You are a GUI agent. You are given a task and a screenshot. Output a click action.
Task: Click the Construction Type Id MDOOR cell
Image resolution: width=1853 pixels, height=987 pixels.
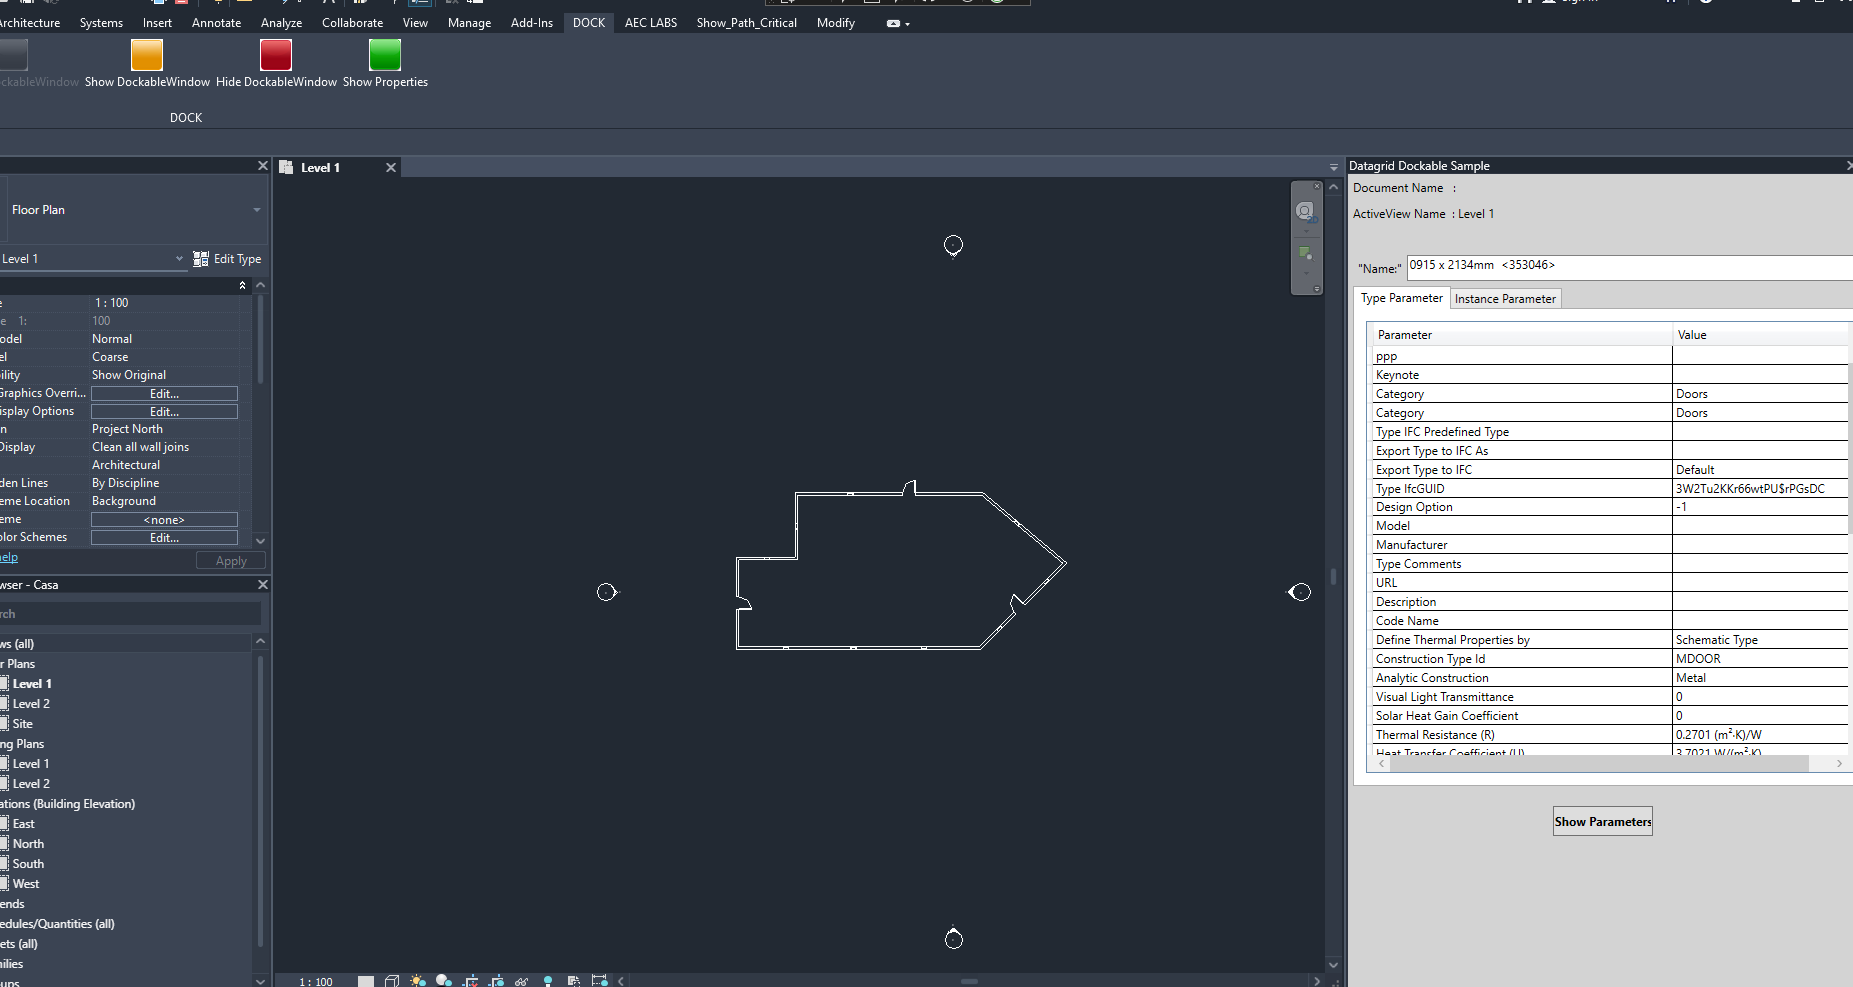[1760, 659]
